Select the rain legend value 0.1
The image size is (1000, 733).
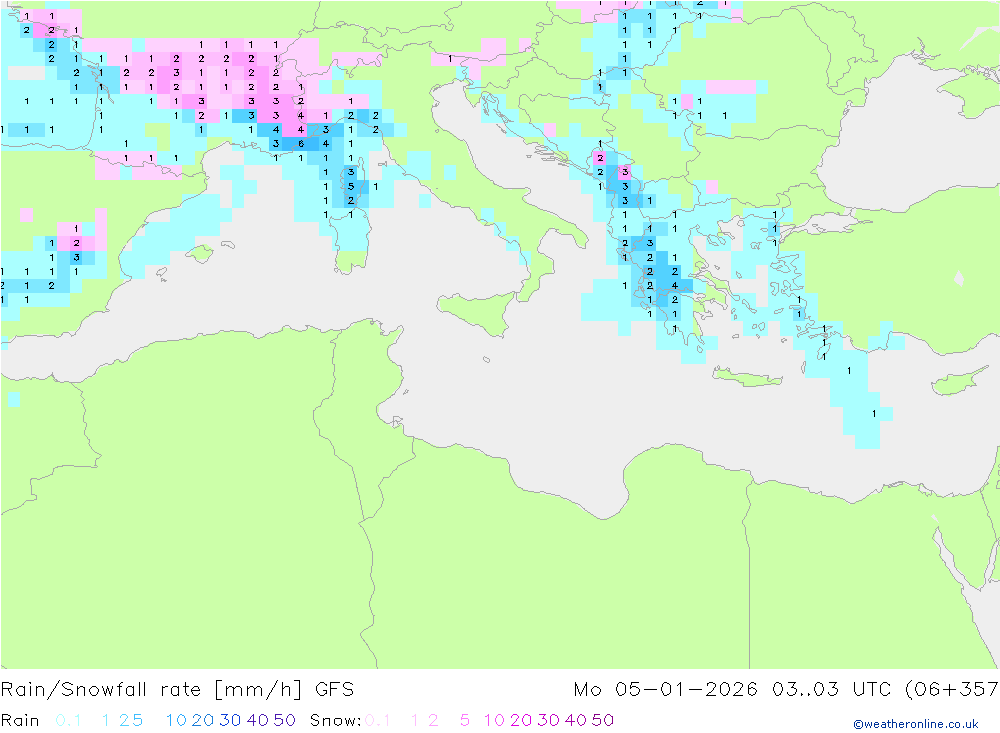coord(68,720)
